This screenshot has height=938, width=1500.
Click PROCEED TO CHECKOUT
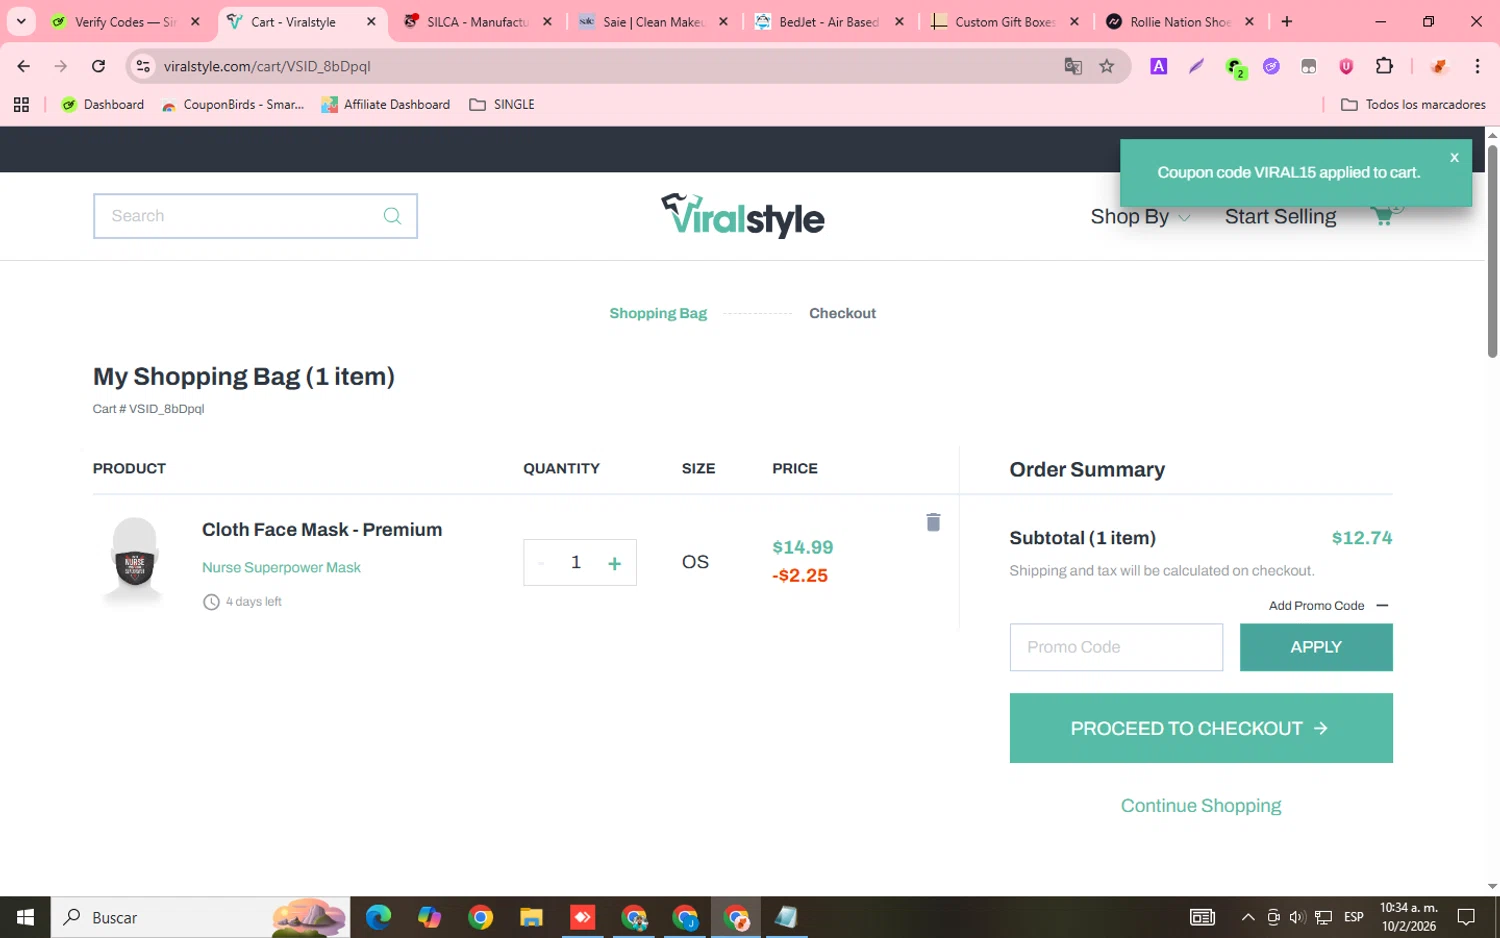1200,728
